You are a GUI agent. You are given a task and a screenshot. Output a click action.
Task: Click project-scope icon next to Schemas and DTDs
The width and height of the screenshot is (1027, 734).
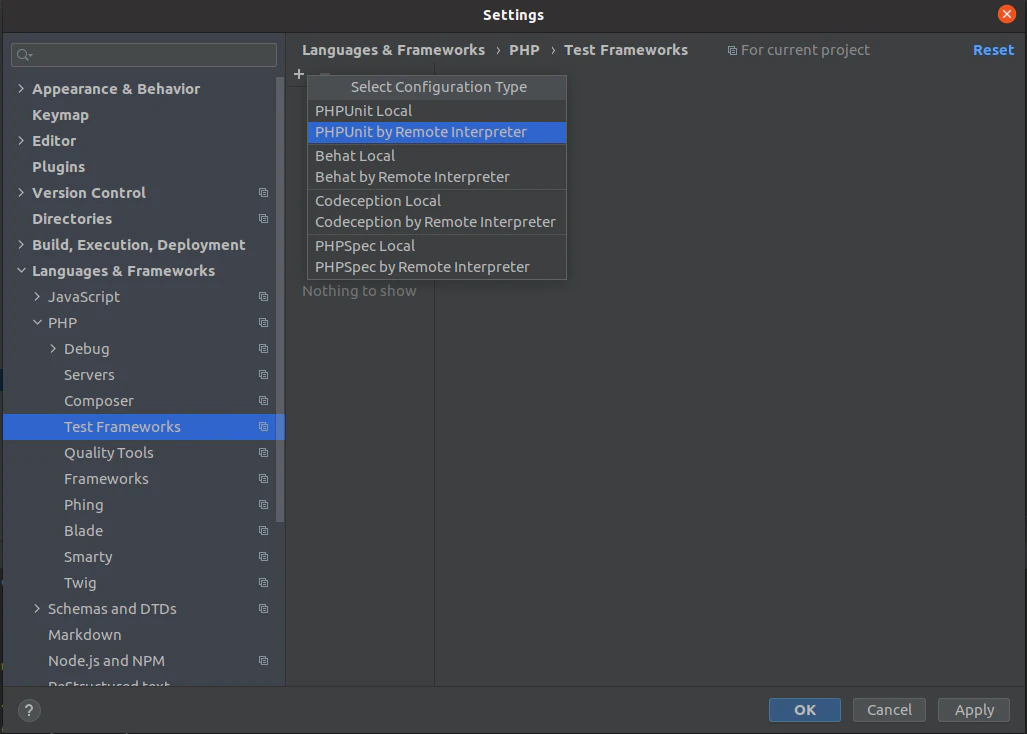pyautogui.click(x=263, y=609)
